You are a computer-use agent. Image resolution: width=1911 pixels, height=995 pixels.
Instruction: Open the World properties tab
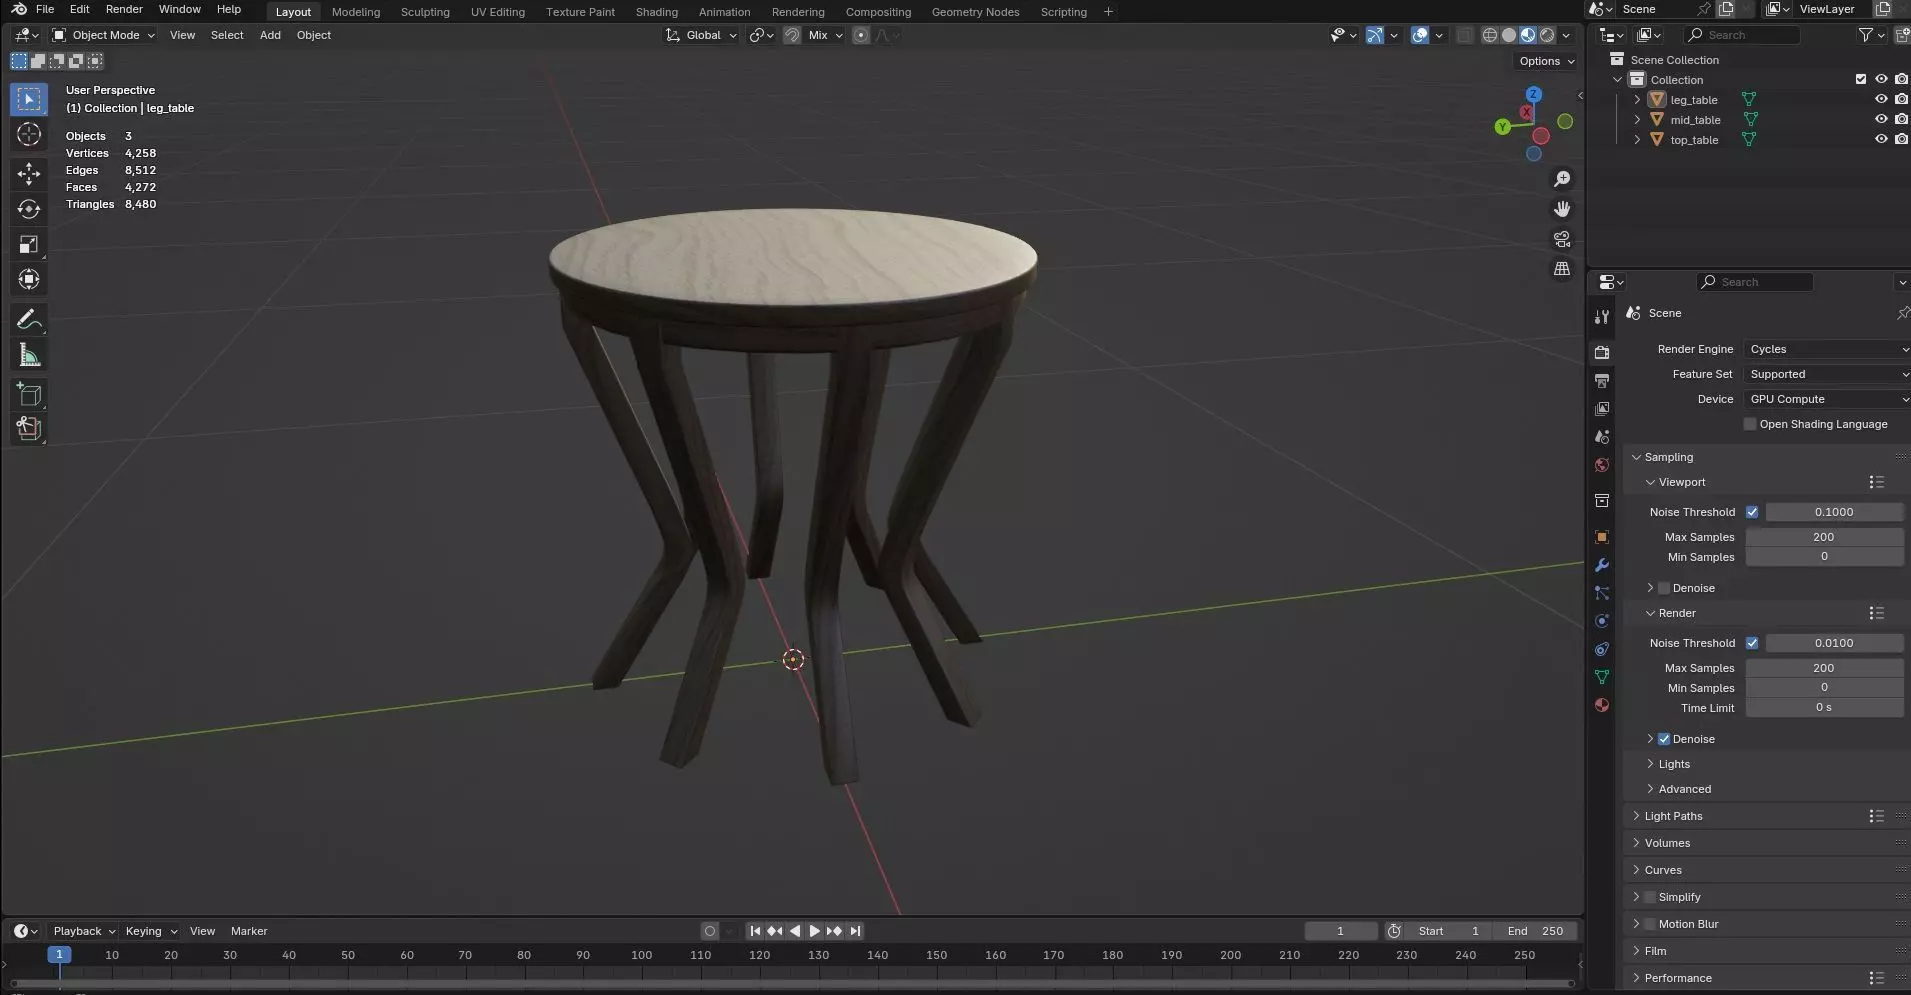click(1602, 465)
